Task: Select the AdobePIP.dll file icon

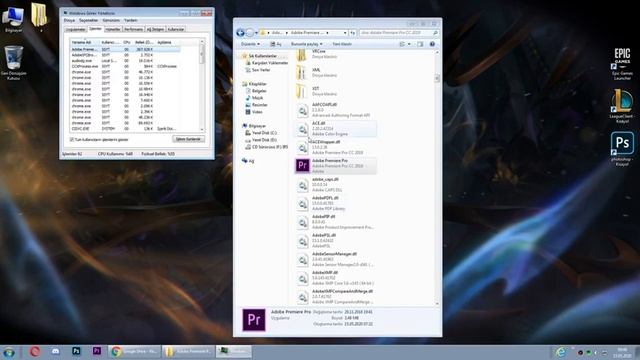Action: pyautogui.click(x=302, y=222)
